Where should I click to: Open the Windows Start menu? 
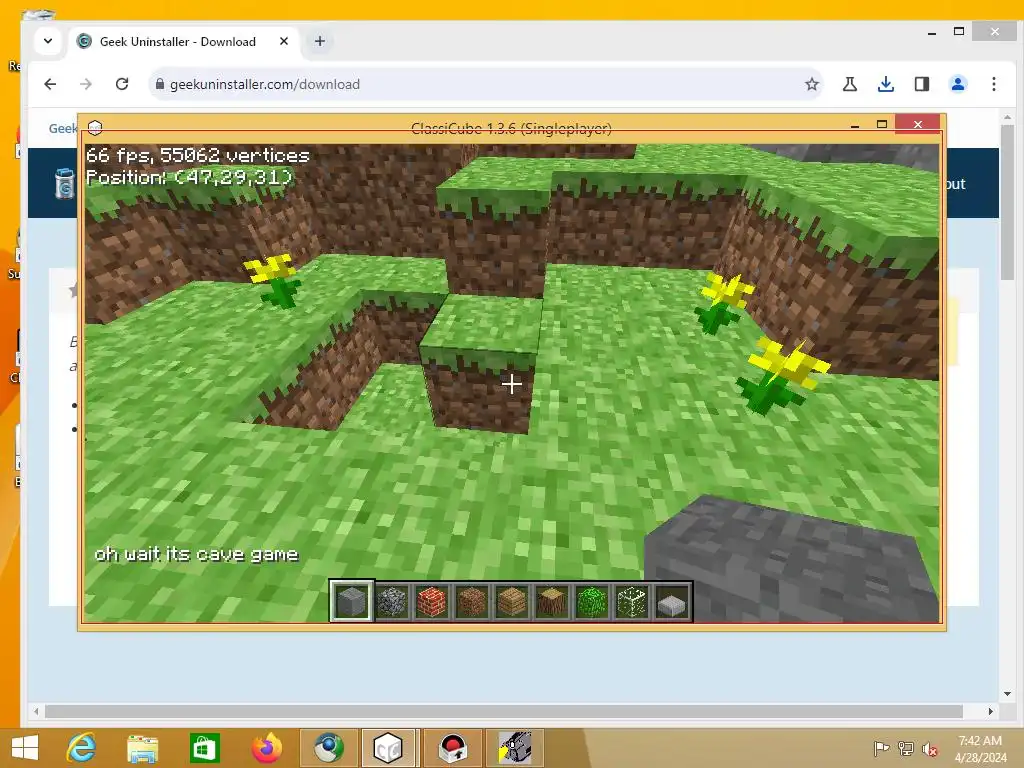tap(25, 748)
